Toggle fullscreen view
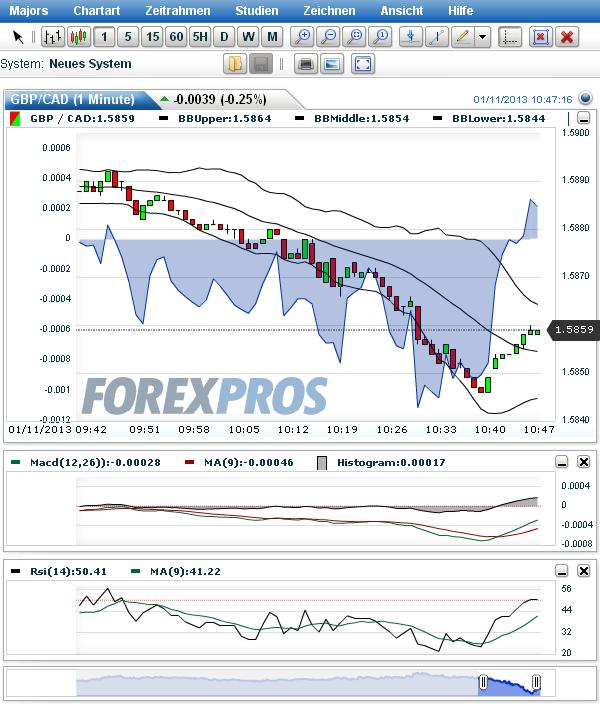Viewport: 600px width, 709px height. tap(363, 64)
